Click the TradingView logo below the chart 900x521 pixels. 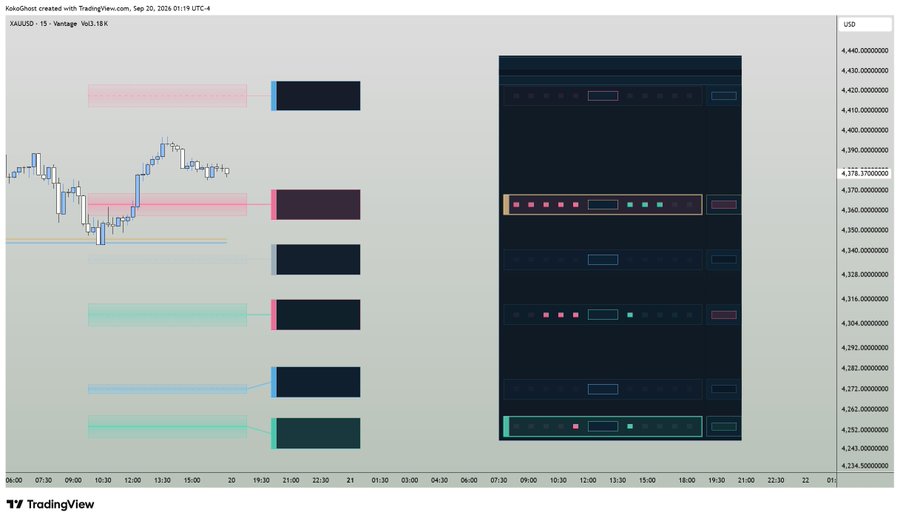[50, 504]
